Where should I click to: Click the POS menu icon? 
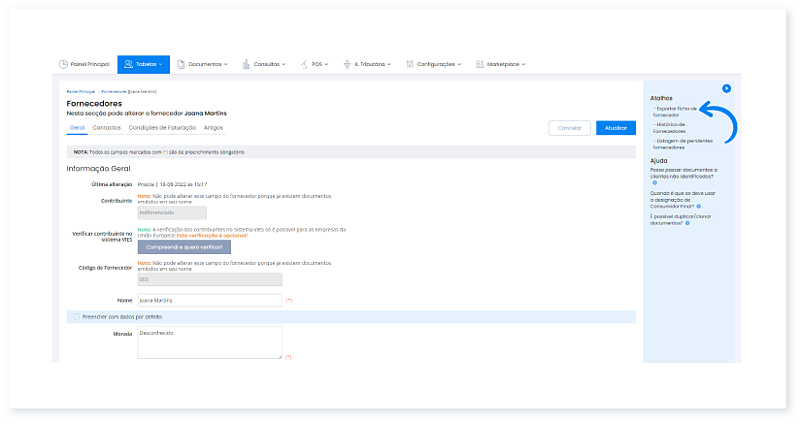pyautogui.click(x=304, y=64)
